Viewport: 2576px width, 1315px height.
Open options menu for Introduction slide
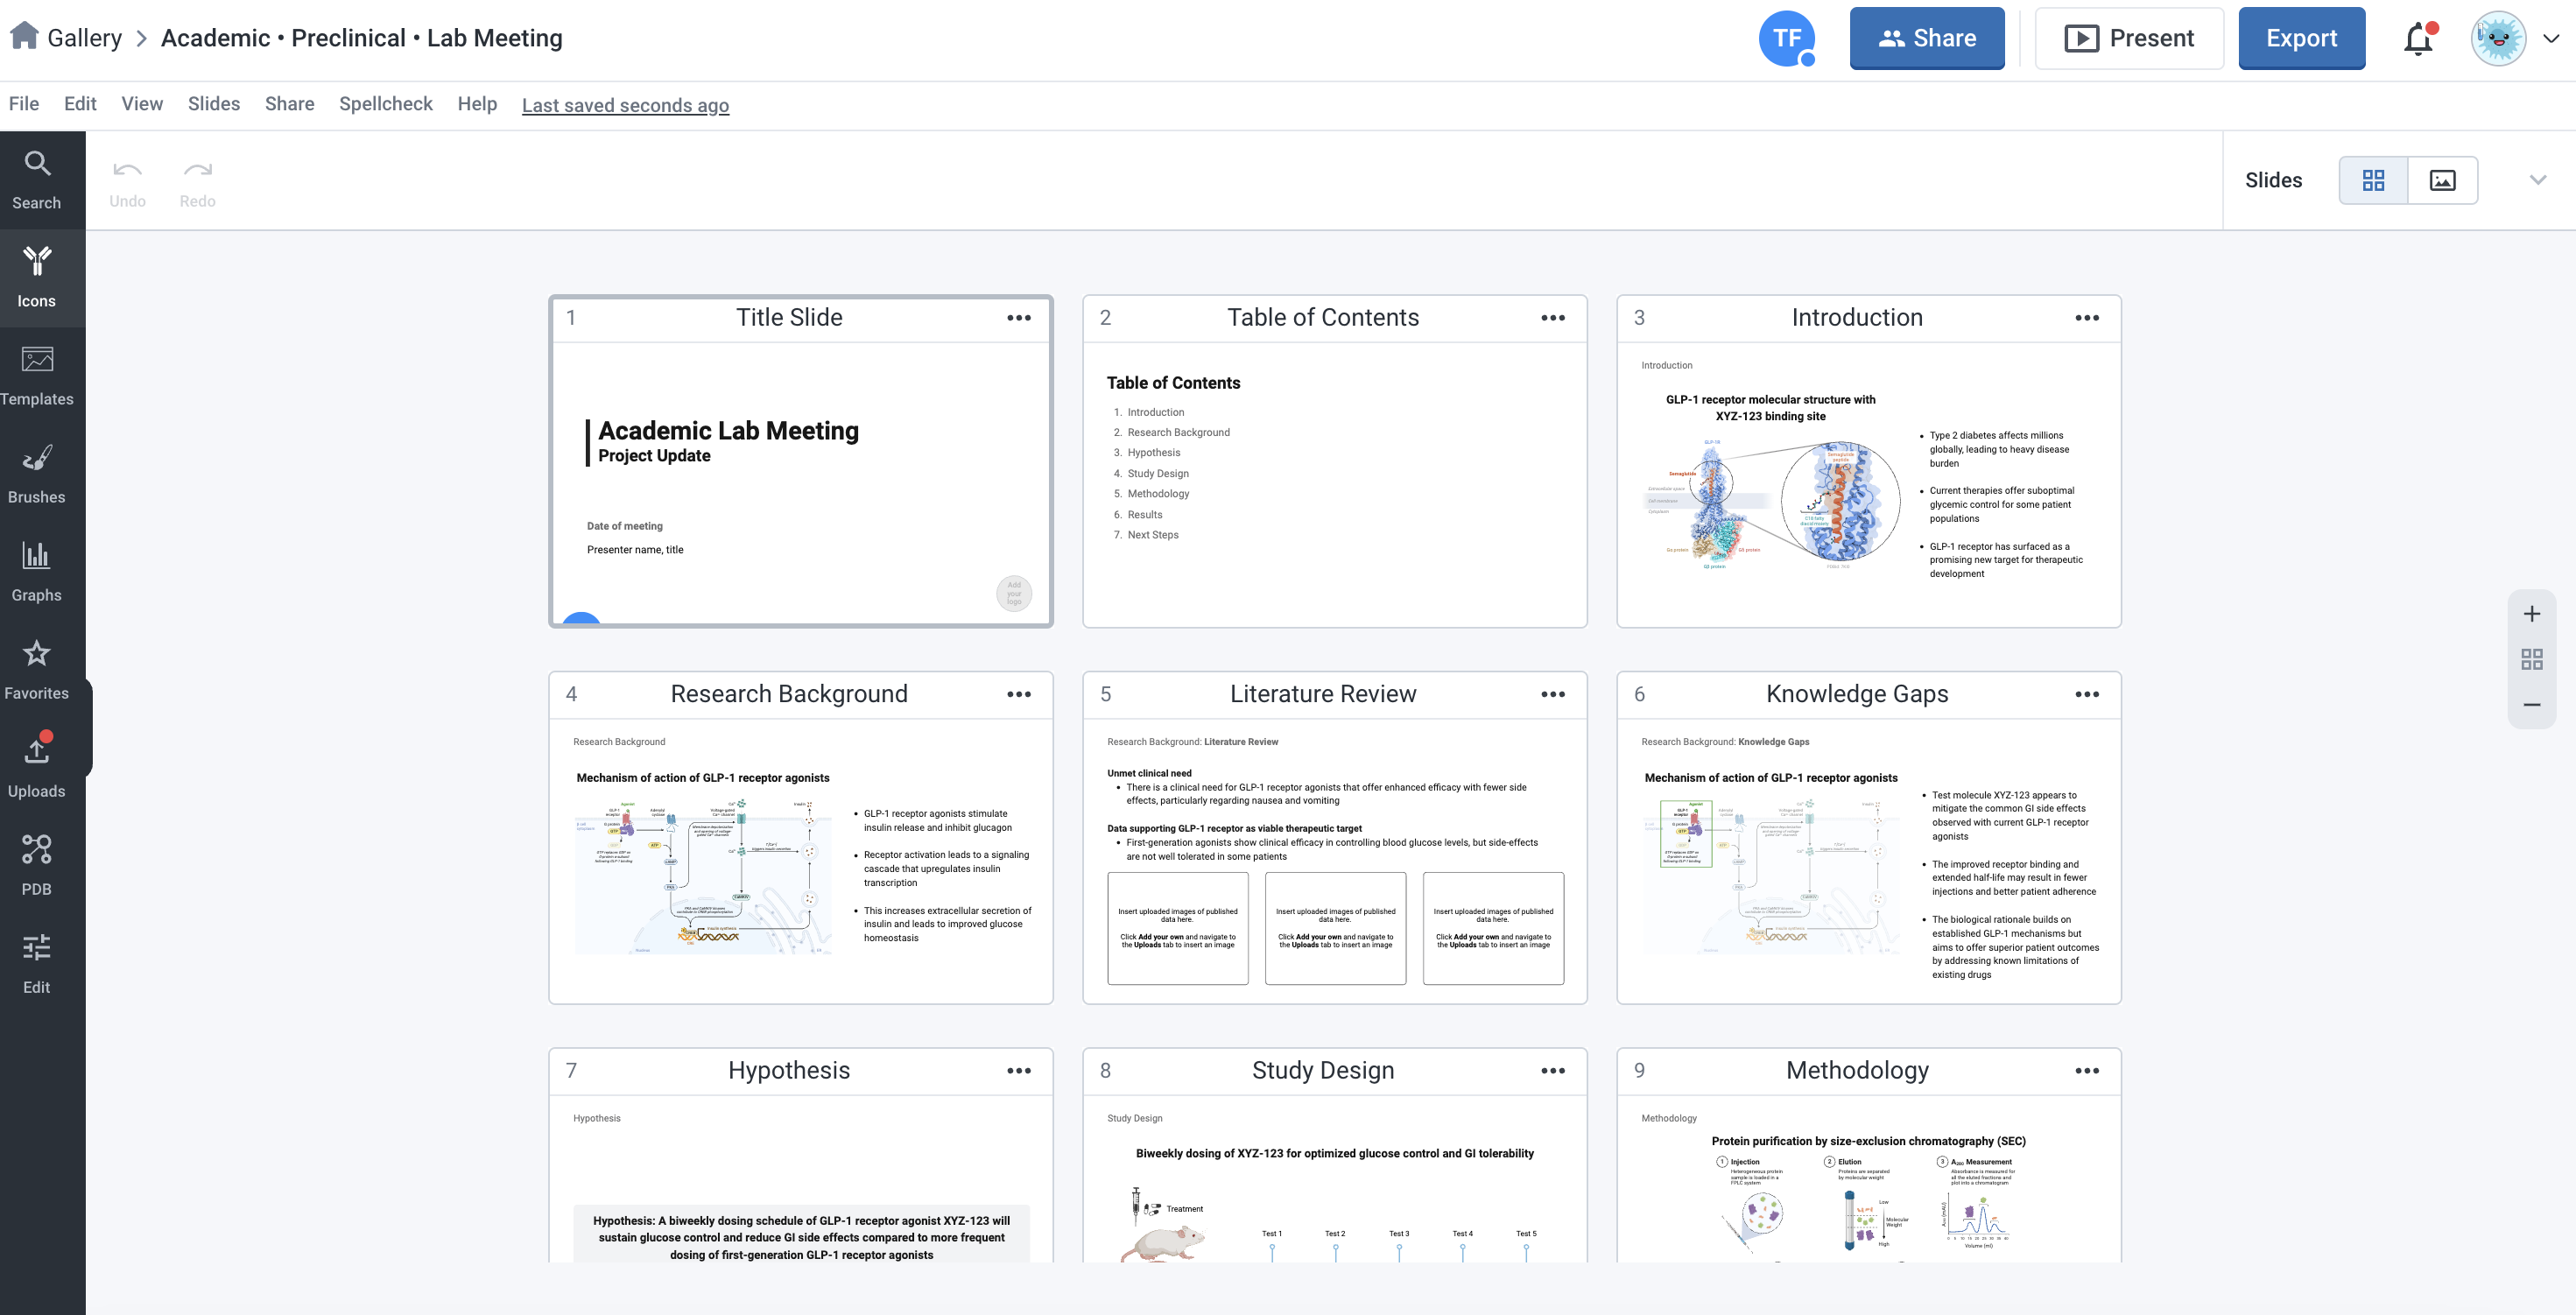(x=2086, y=318)
